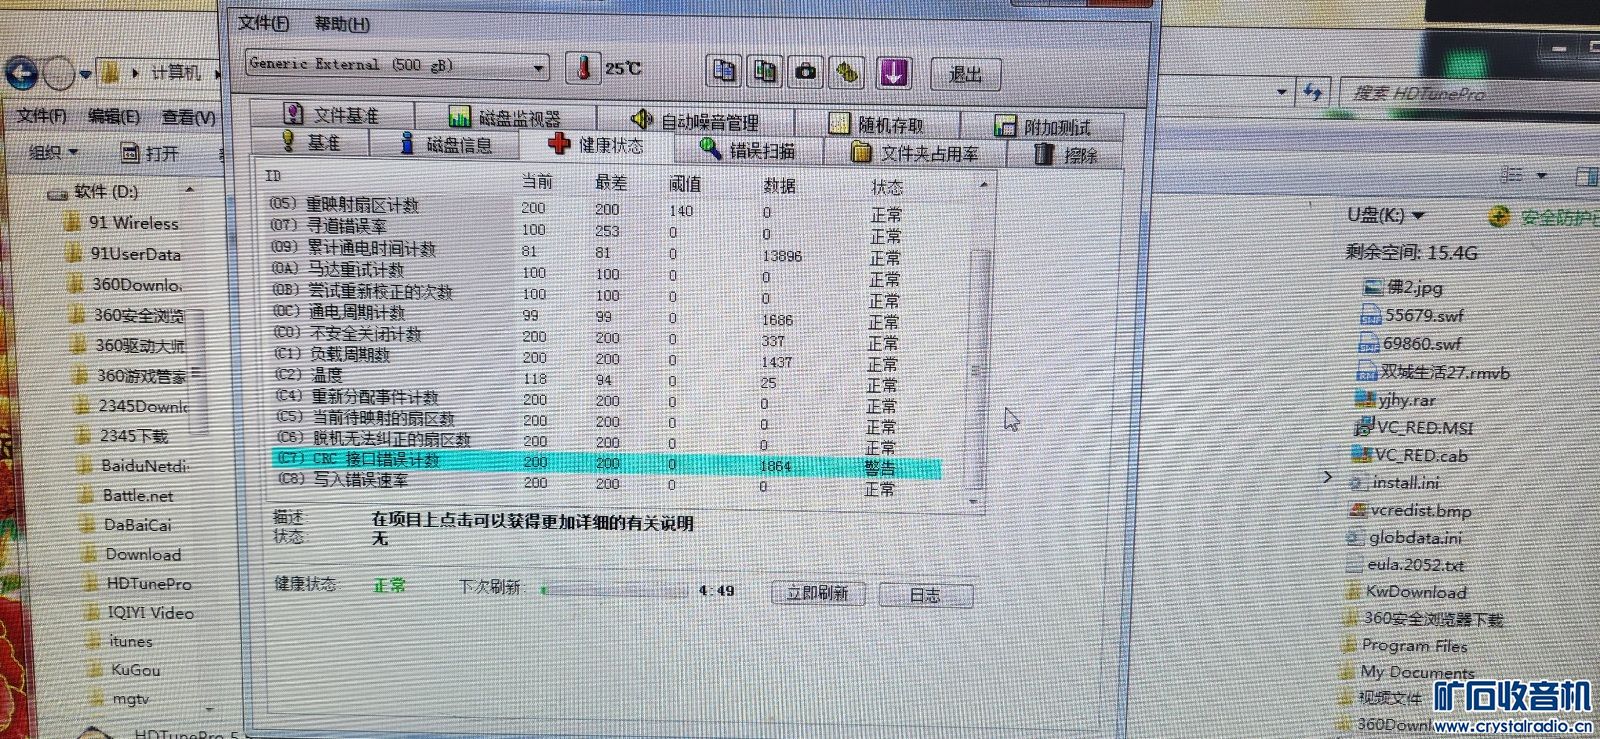Select the 健康状态 tab

pos(597,145)
